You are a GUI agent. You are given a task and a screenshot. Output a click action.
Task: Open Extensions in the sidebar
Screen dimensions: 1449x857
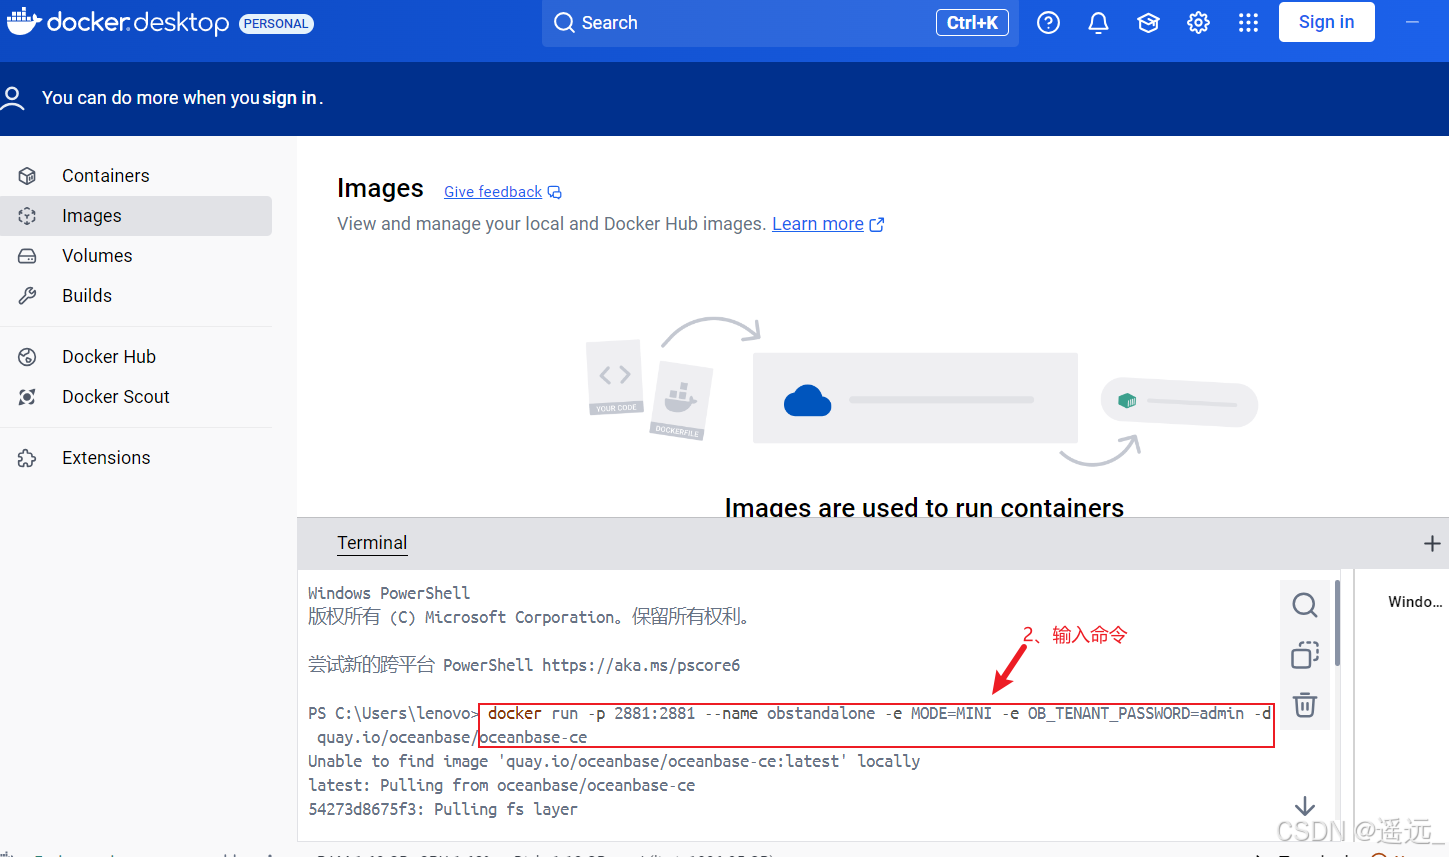pyautogui.click(x=136, y=458)
